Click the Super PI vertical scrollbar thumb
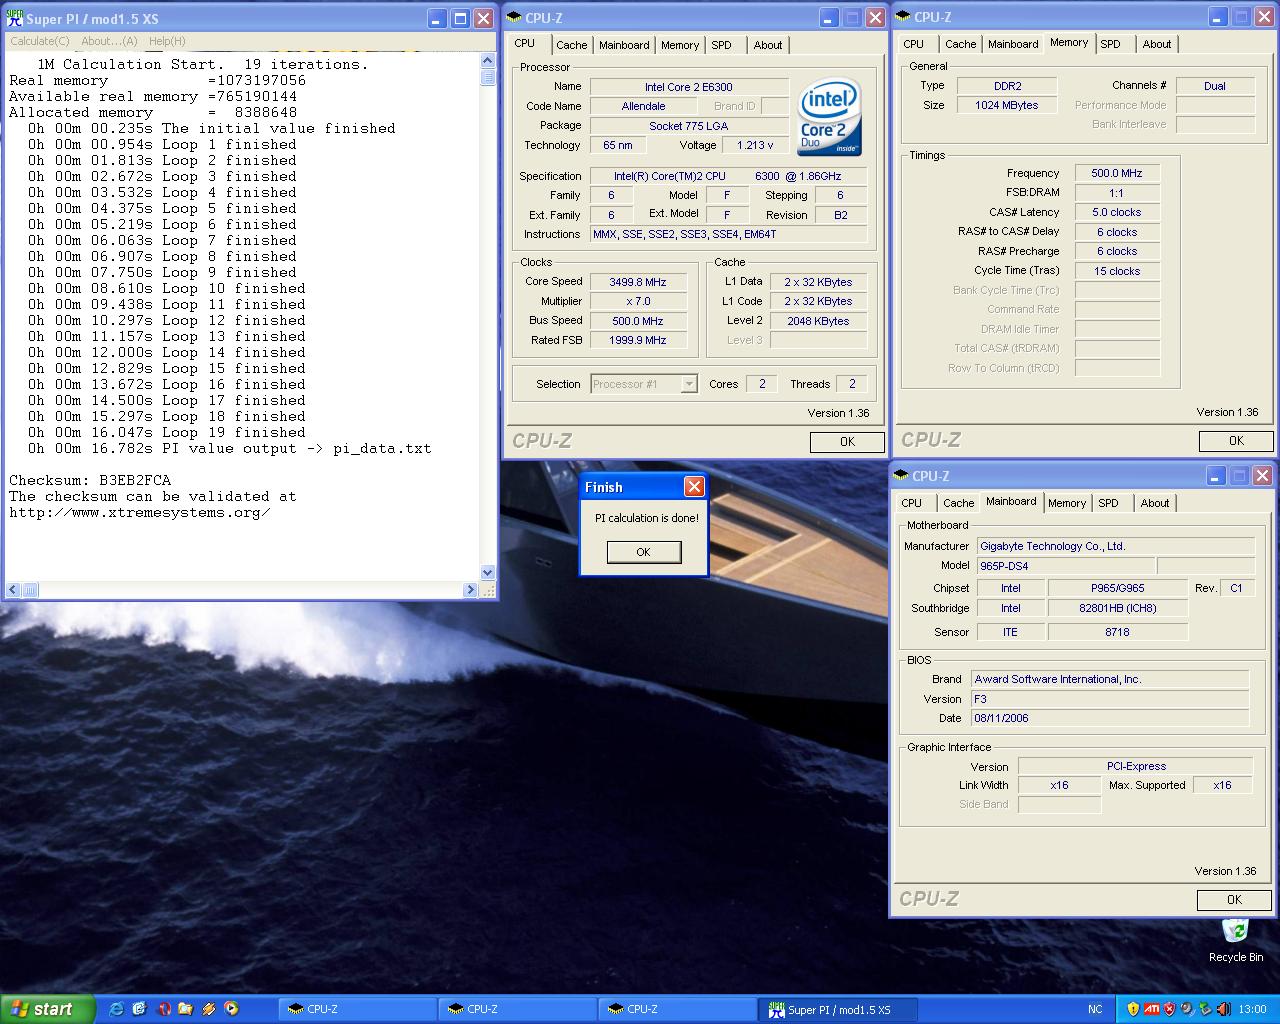 click(488, 78)
